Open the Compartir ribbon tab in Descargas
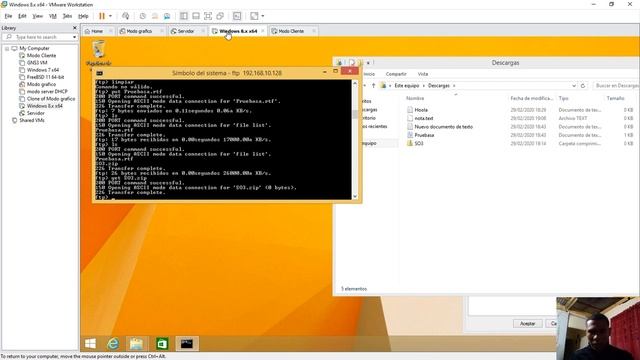This screenshot has width=640, height=360. pos(396,74)
